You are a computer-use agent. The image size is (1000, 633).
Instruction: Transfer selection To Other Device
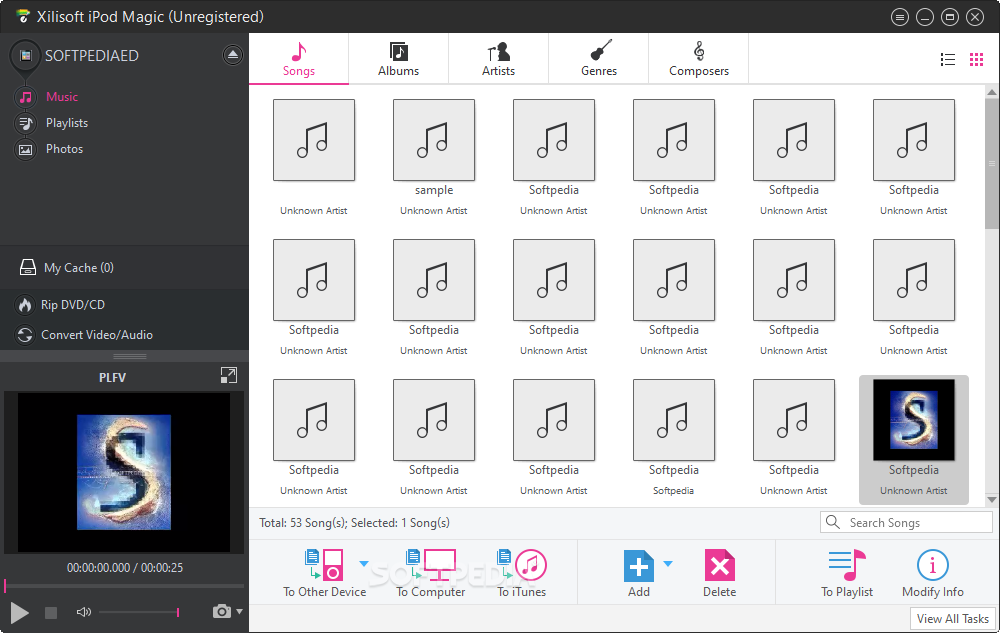(325, 573)
